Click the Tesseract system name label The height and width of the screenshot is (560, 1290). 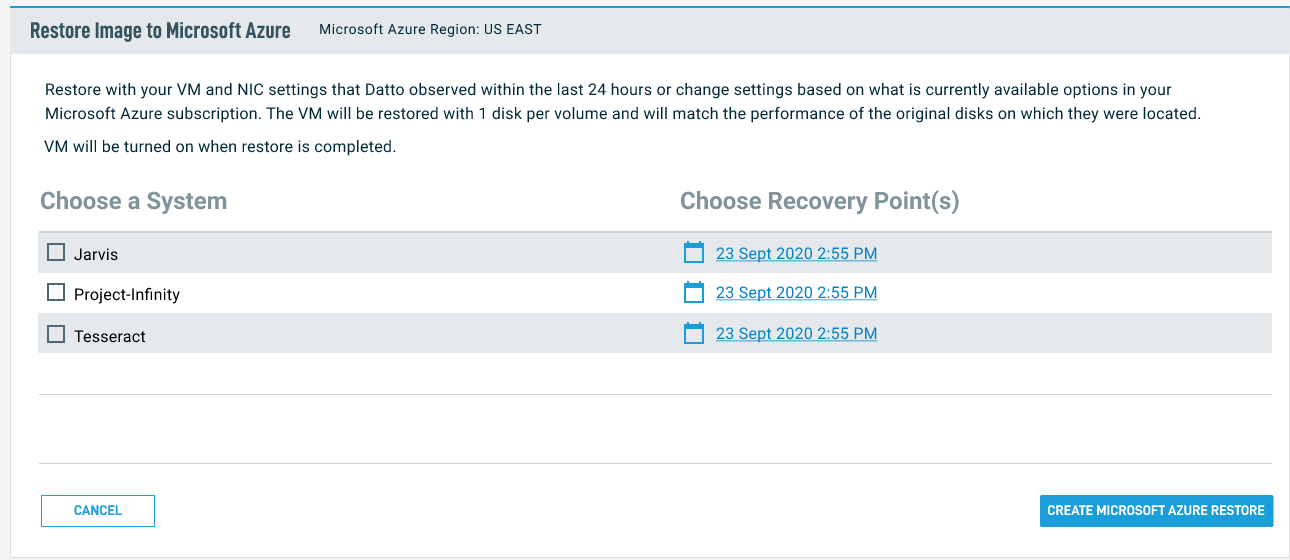(x=110, y=337)
